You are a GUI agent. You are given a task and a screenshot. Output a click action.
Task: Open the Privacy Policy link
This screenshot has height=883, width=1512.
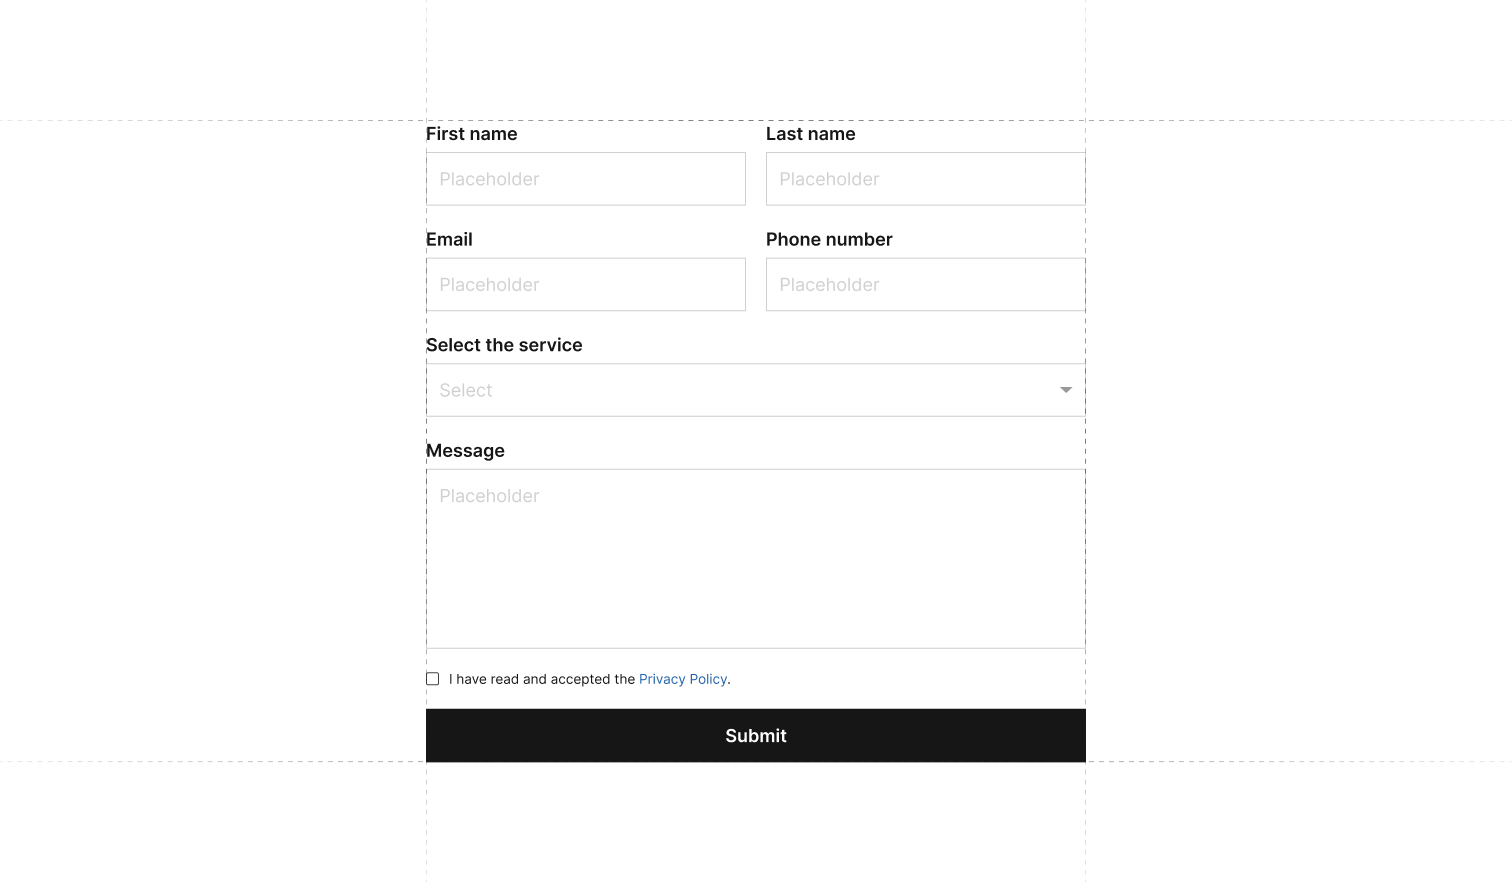tap(683, 679)
